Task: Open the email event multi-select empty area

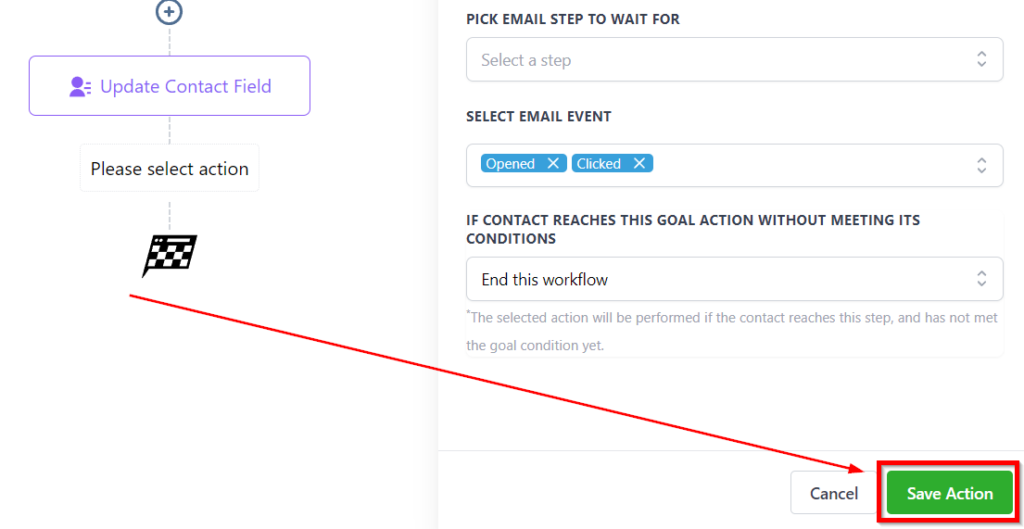Action: tap(810, 164)
